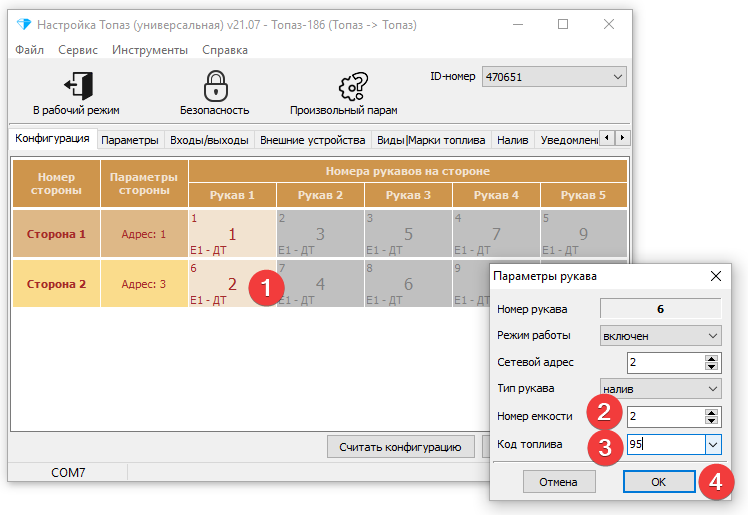
Task: Open the ID-номер dropdown
Action: (x=617, y=77)
